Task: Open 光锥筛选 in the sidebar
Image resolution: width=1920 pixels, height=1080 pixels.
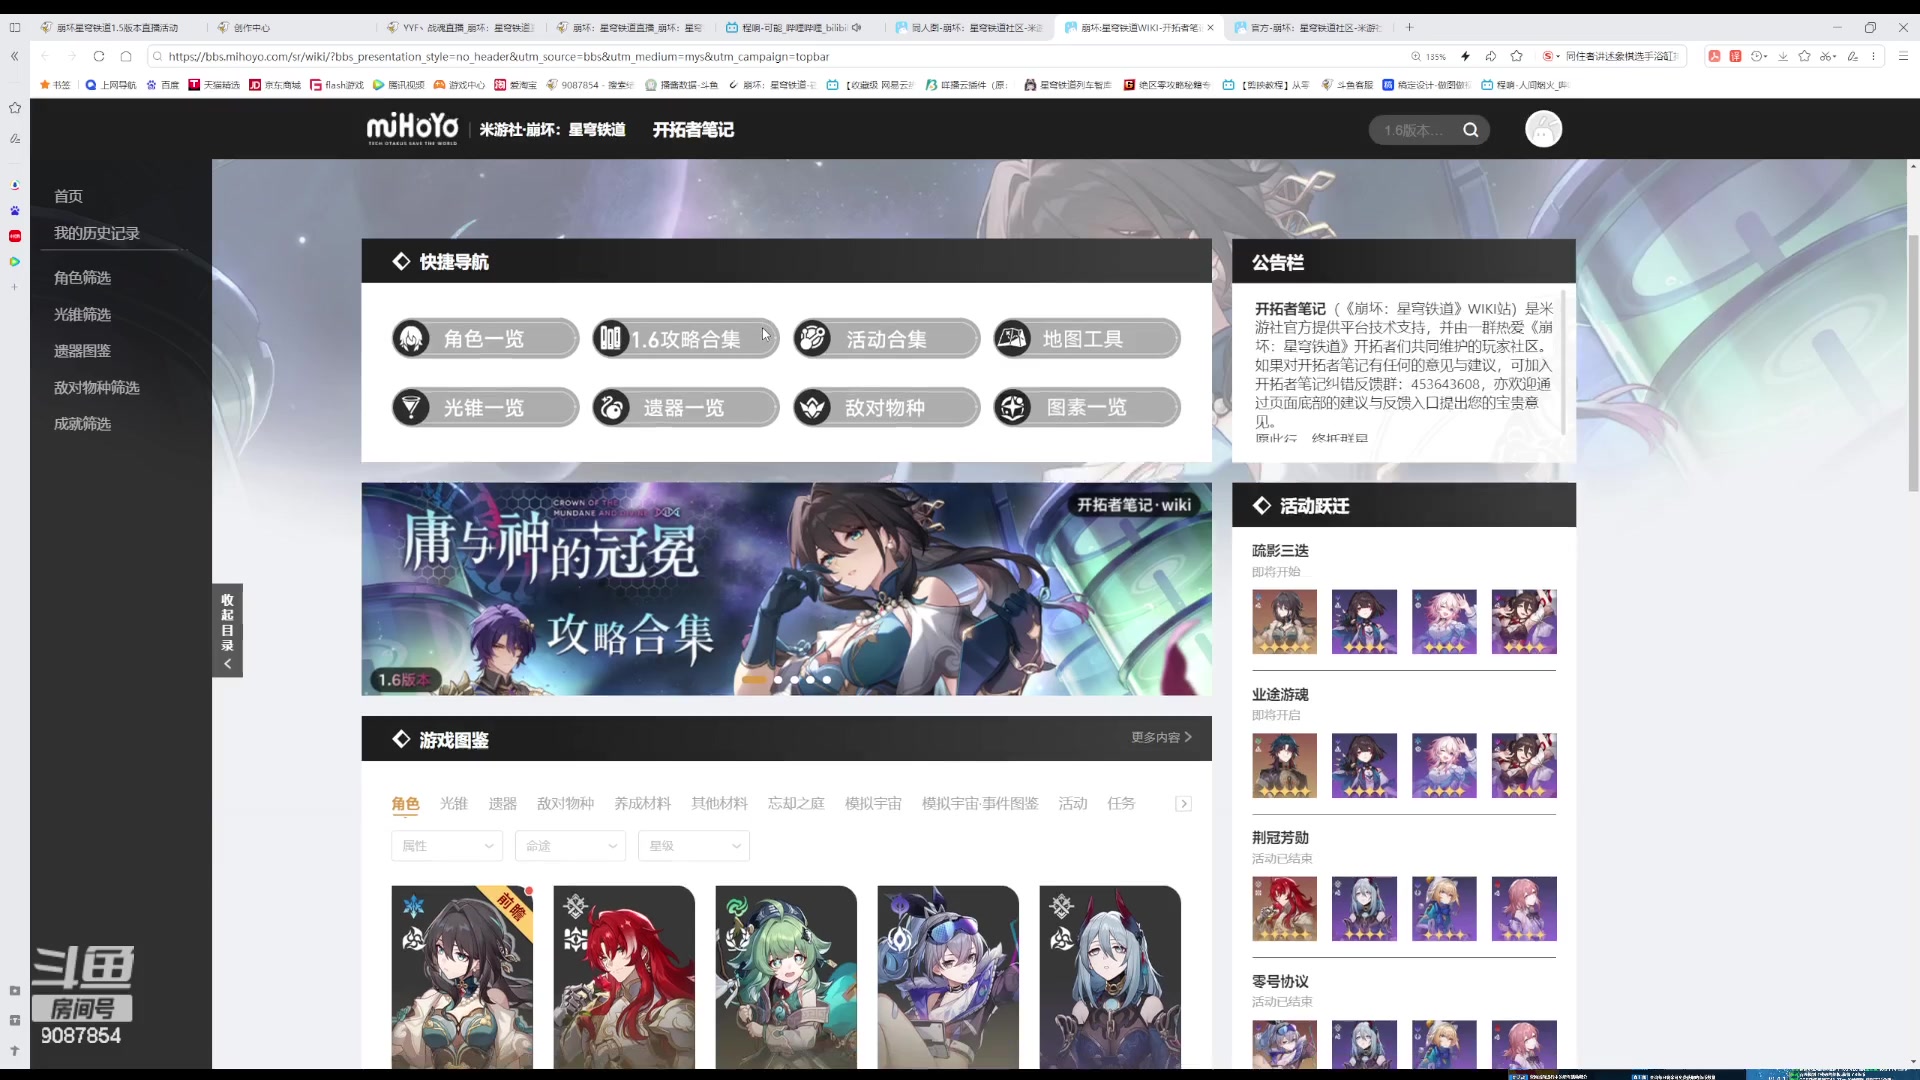Action: click(82, 314)
